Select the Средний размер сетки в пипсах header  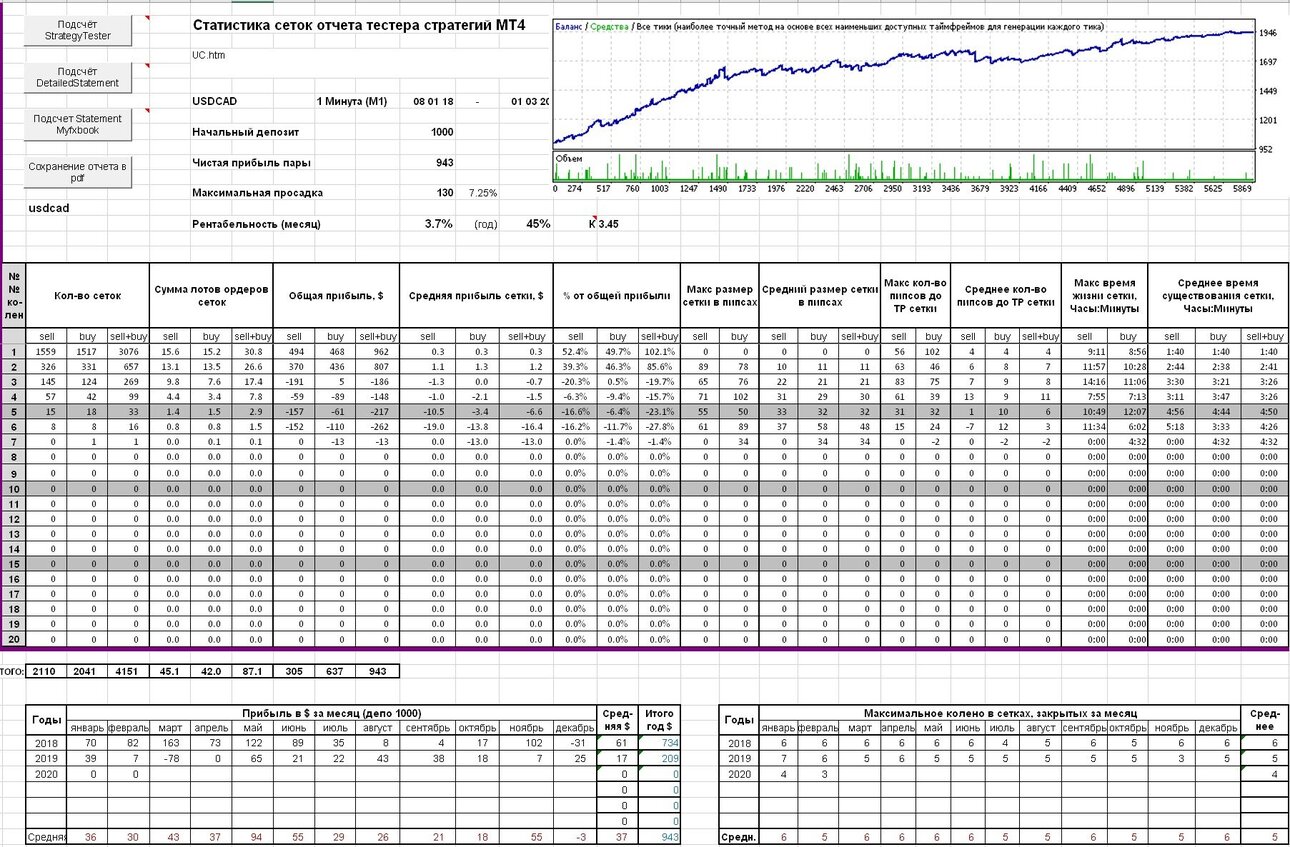tap(820, 296)
